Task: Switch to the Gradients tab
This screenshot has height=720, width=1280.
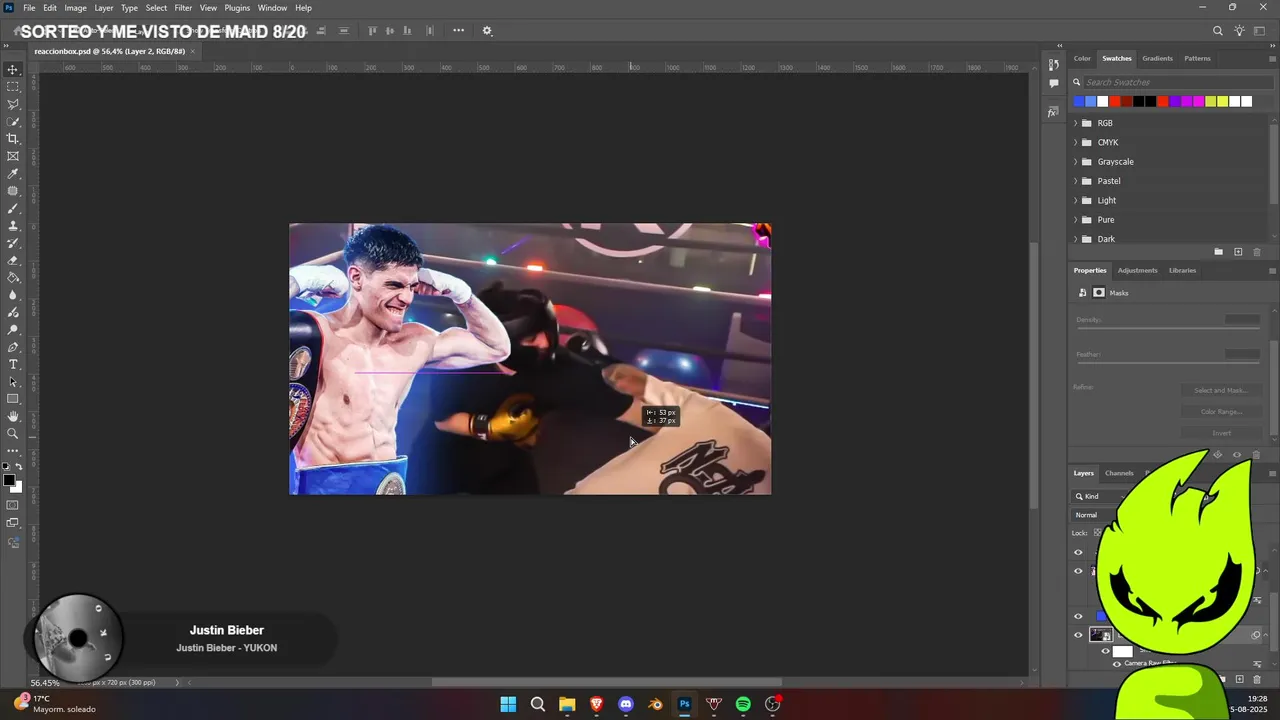Action: click(1157, 58)
